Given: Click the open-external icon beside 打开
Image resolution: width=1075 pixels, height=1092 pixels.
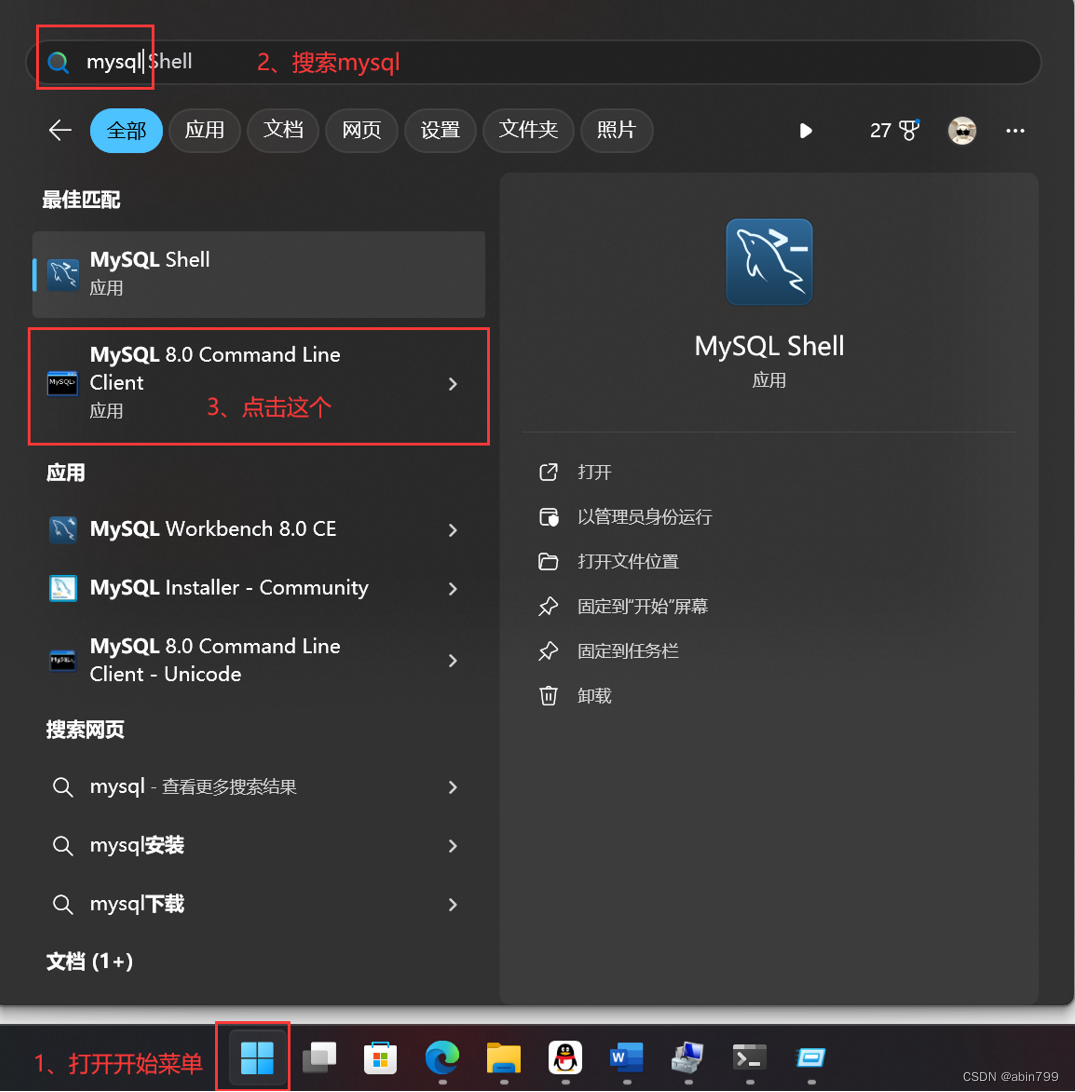Looking at the screenshot, I should click(549, 472).
